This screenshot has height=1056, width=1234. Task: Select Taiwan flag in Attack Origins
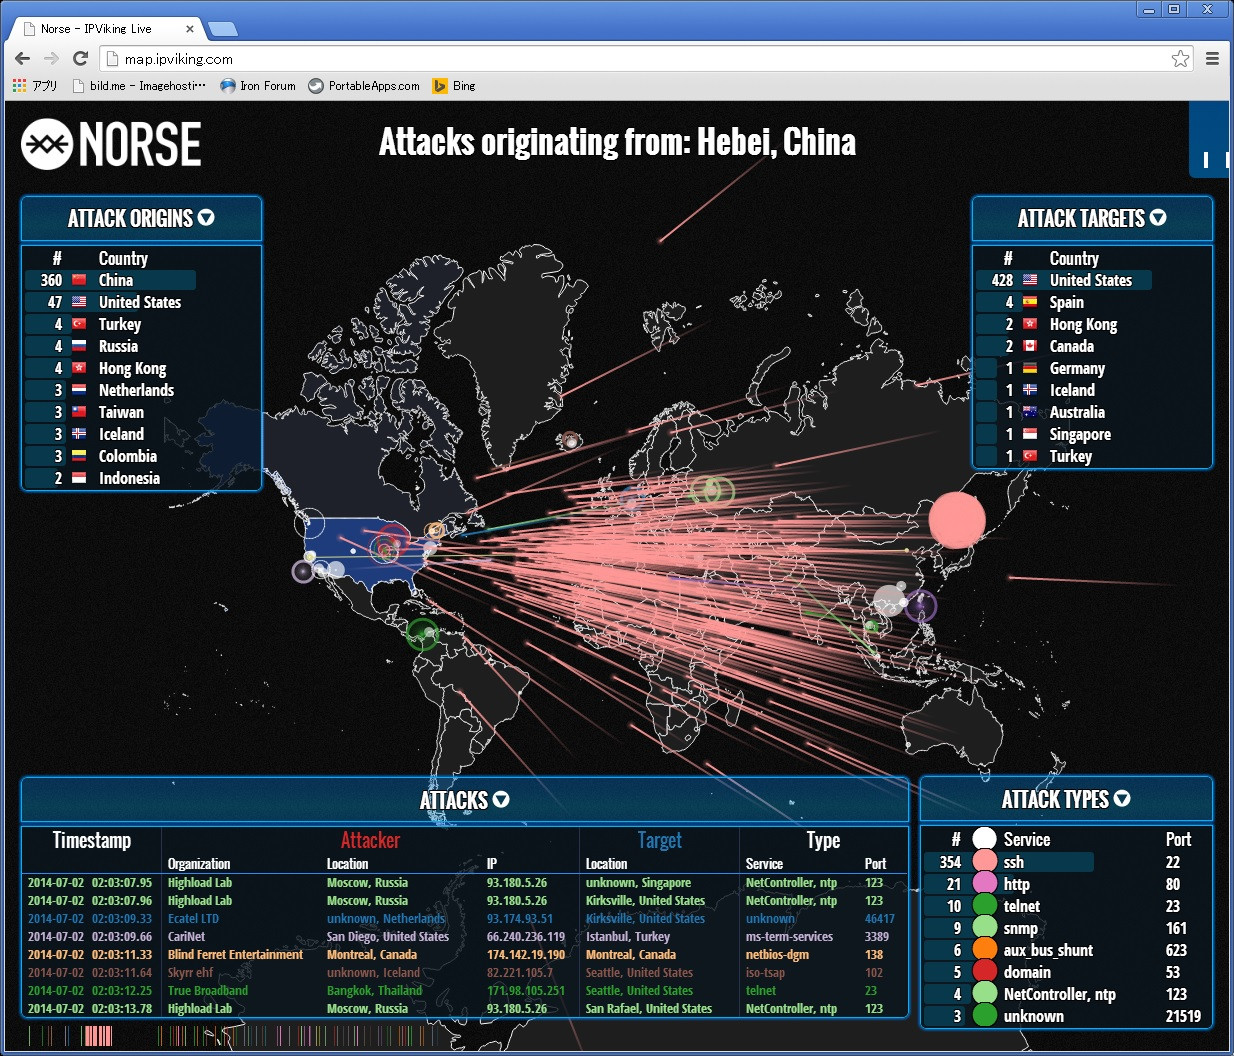(x=79, y=412)
